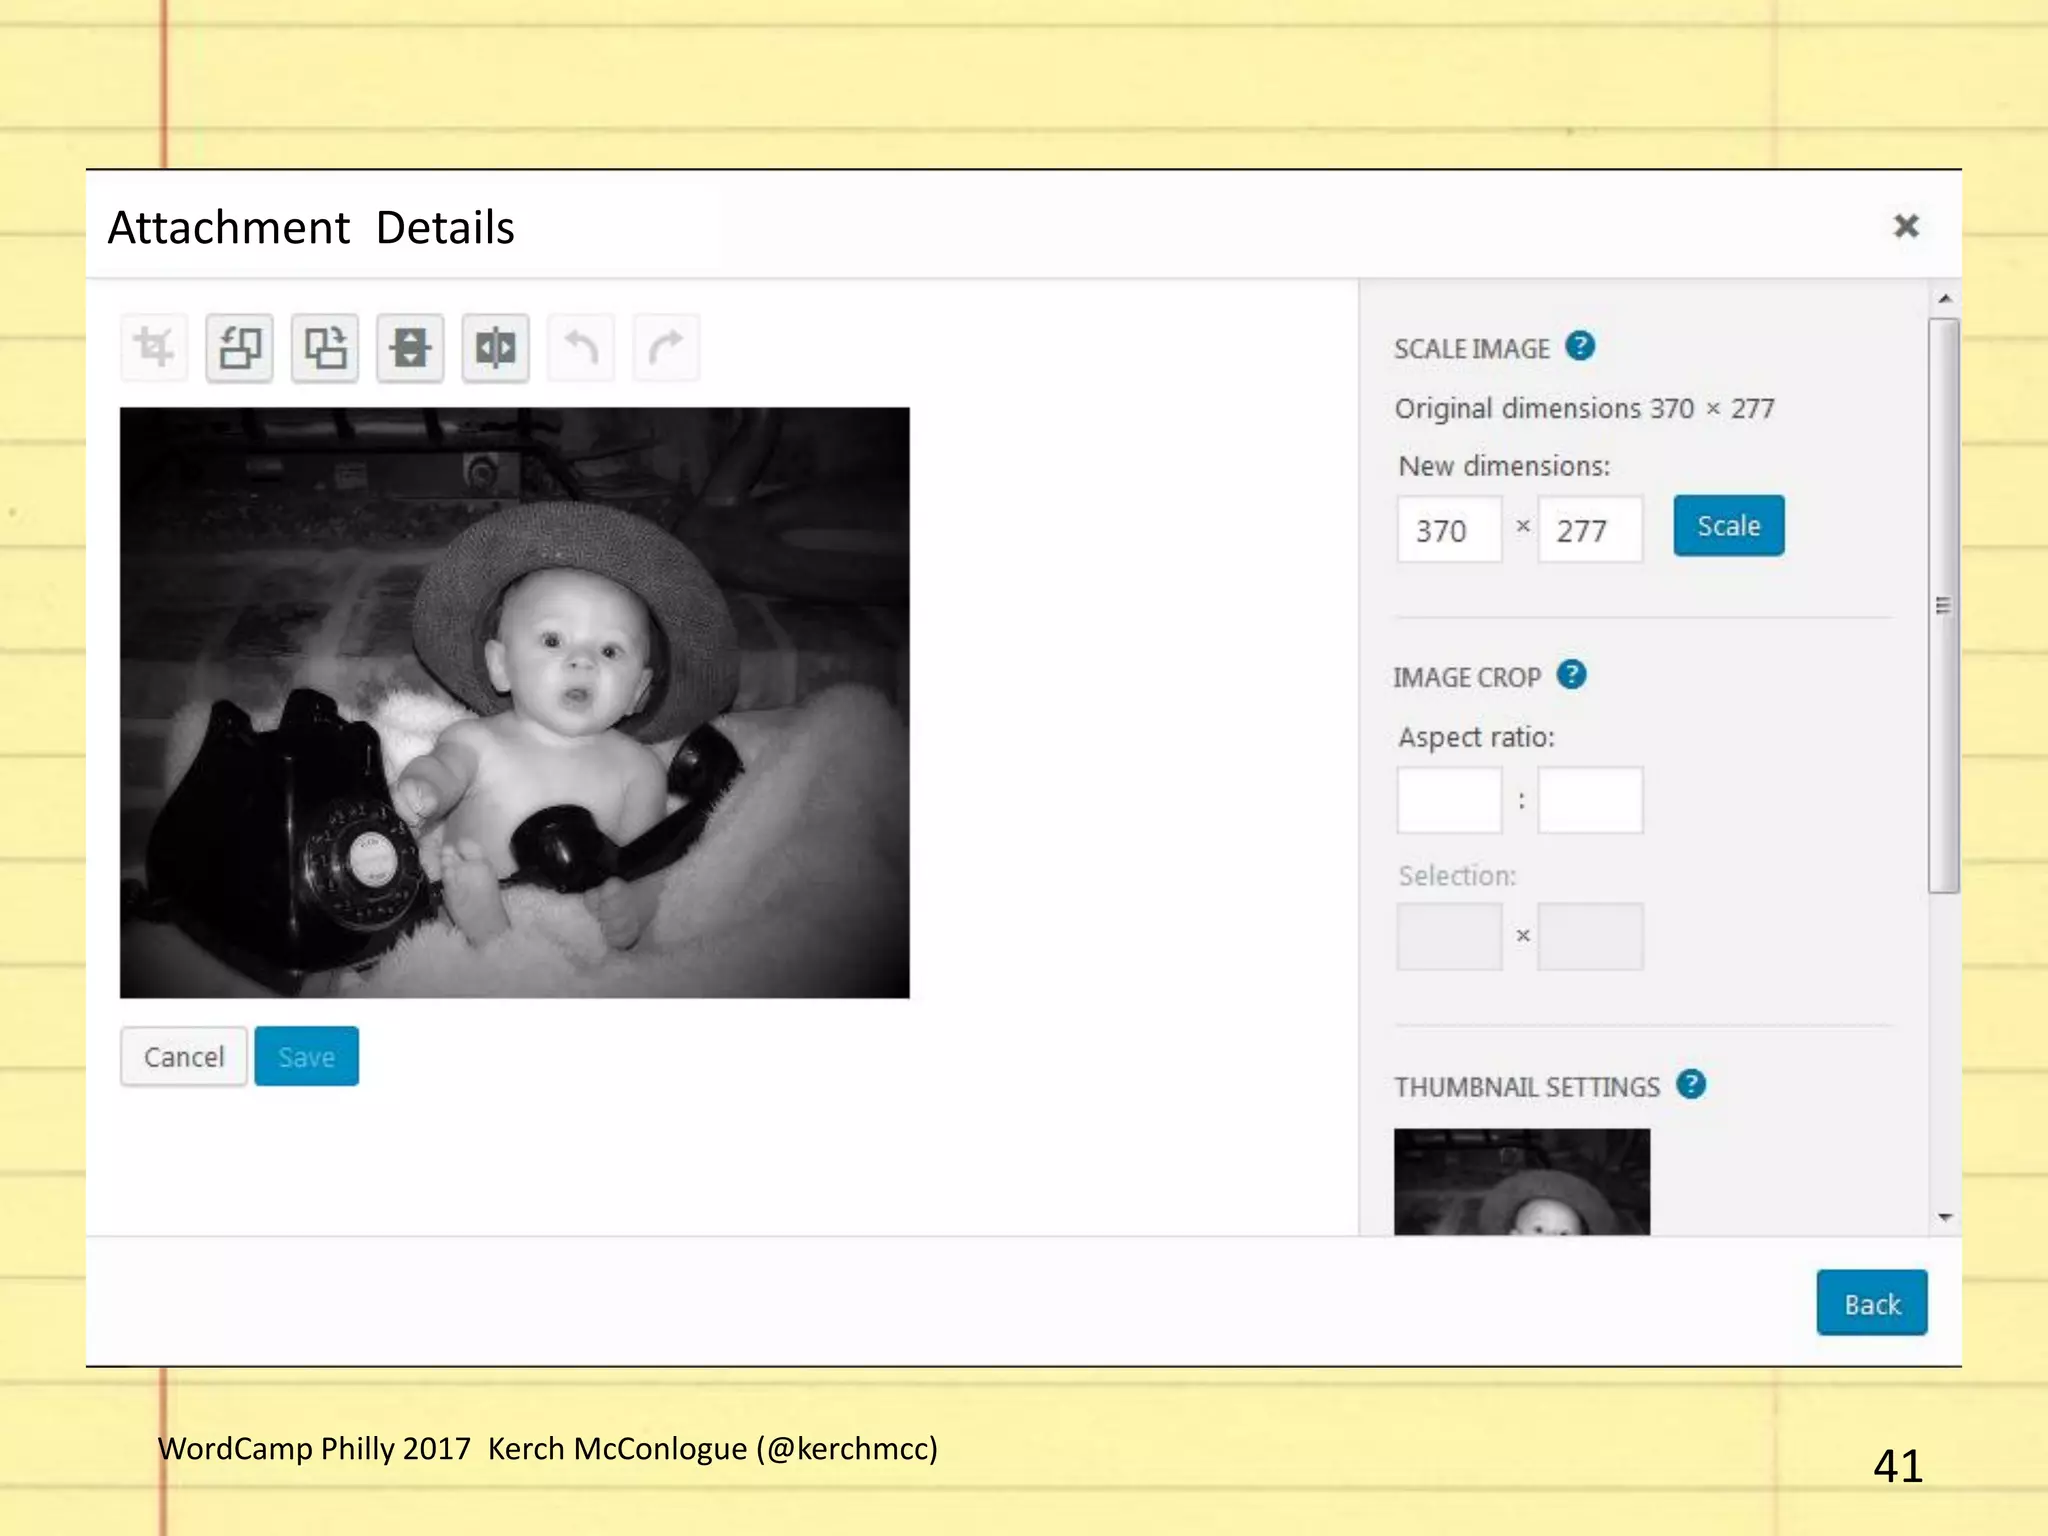
Task: Flip the image horizontally
Action: [496, 348]
